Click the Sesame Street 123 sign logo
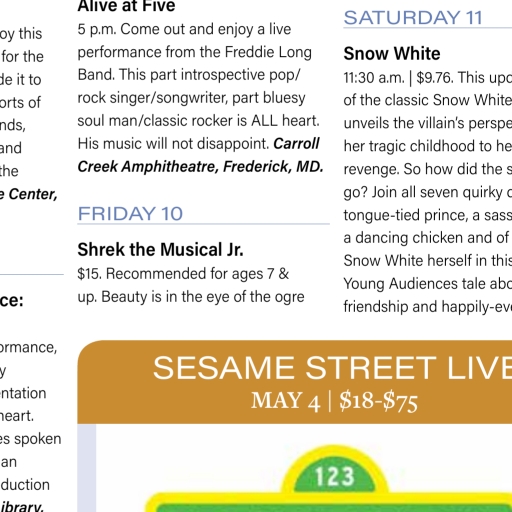 pyautogui.click(x=335, y=477)
